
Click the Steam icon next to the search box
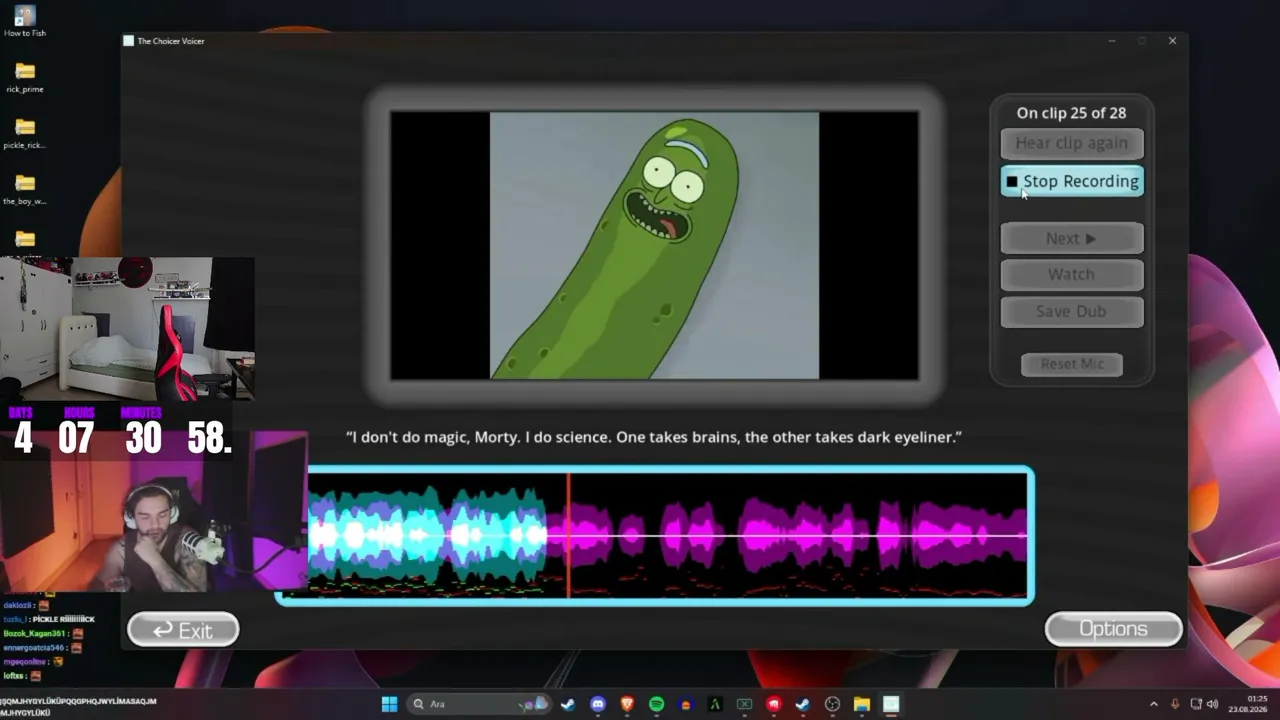568,704
